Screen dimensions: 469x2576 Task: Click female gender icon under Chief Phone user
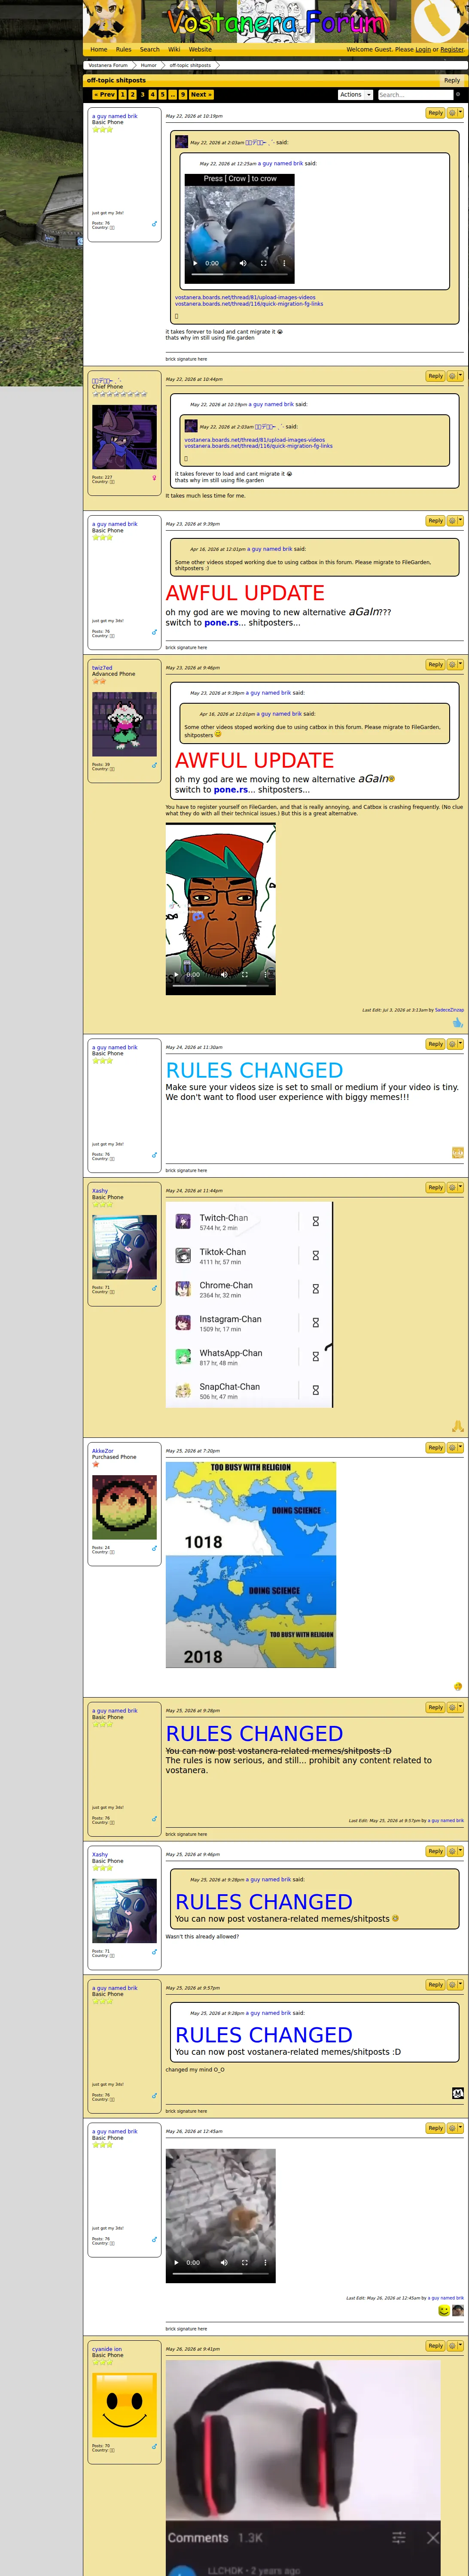coord(154,477)
